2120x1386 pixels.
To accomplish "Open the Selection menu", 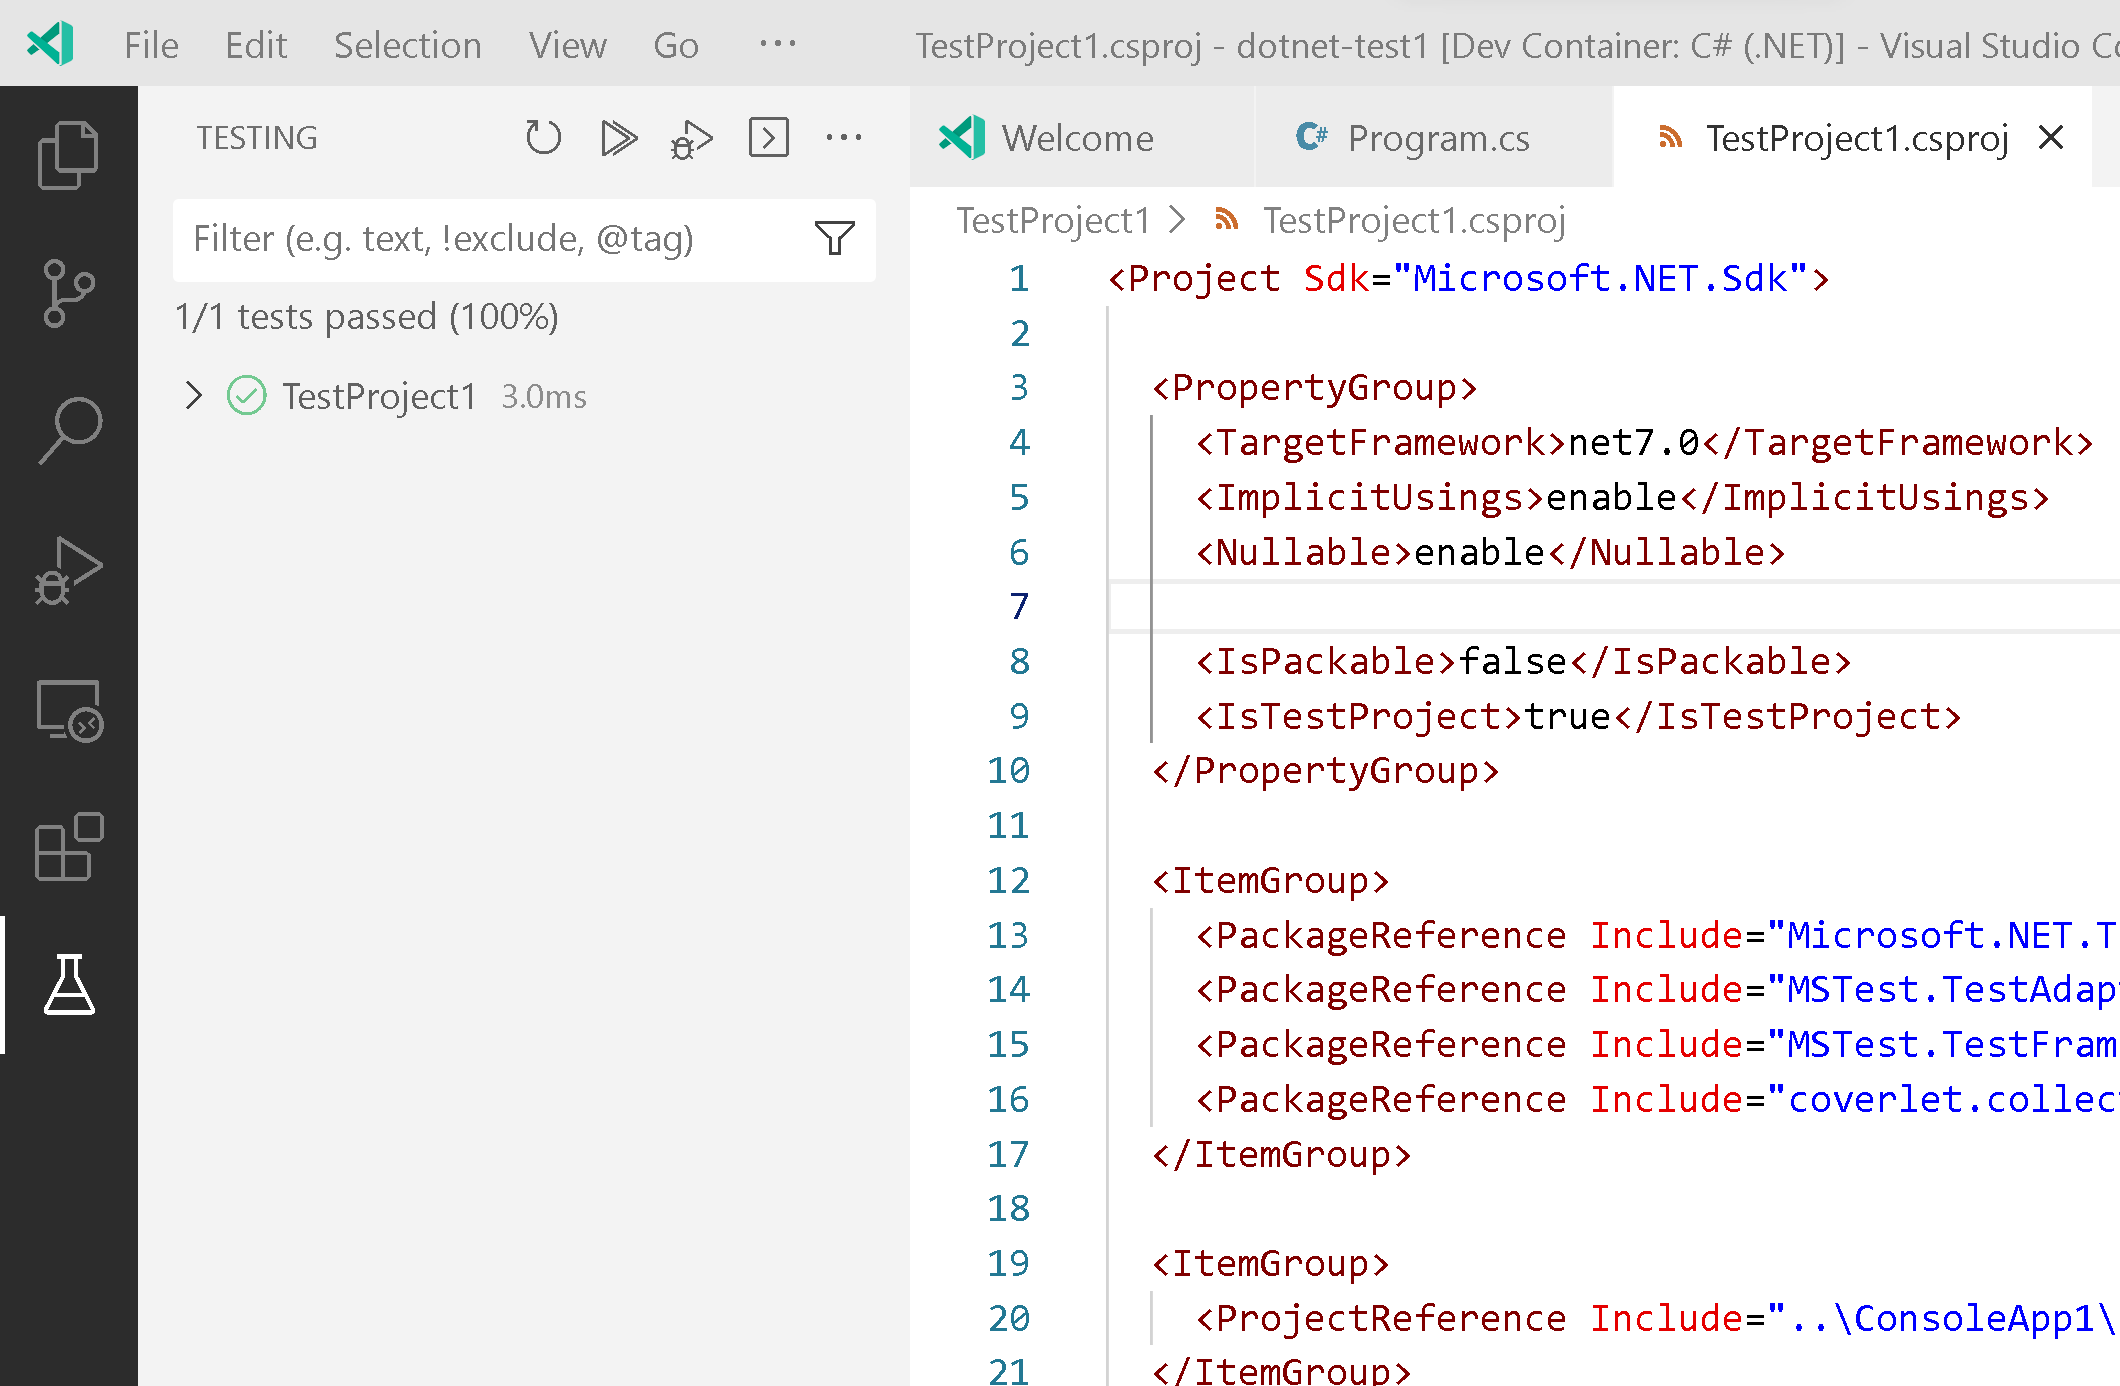I will click(407, 45).
